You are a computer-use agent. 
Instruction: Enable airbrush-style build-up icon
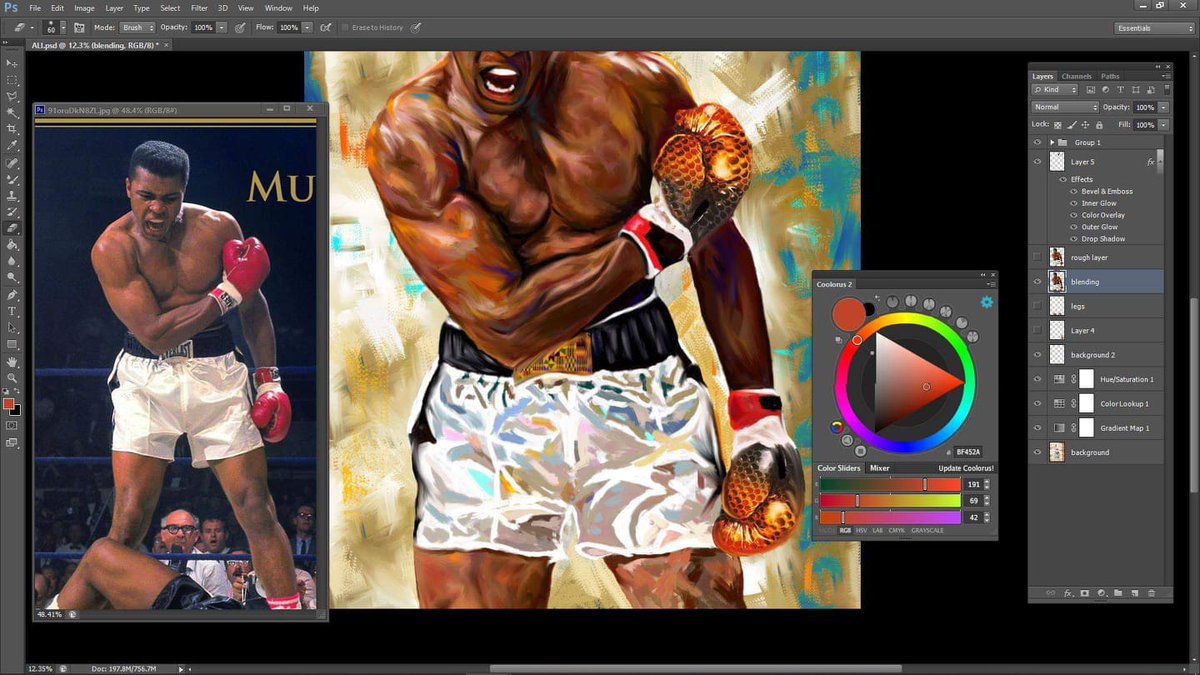tap(326, 28)
